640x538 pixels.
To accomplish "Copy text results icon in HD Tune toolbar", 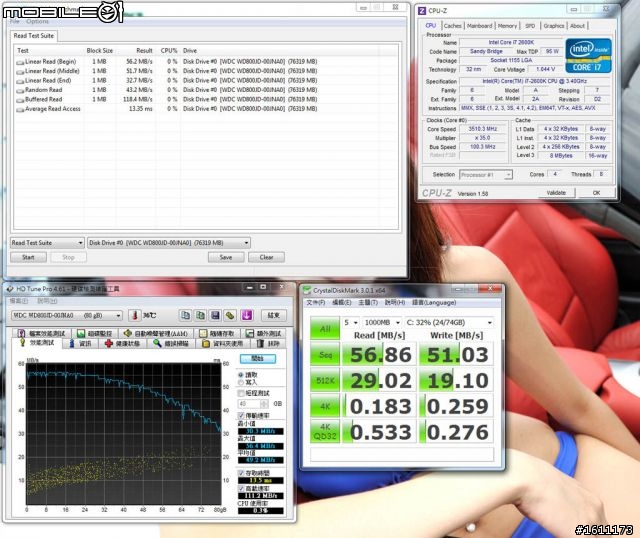I will pos(185,315).
